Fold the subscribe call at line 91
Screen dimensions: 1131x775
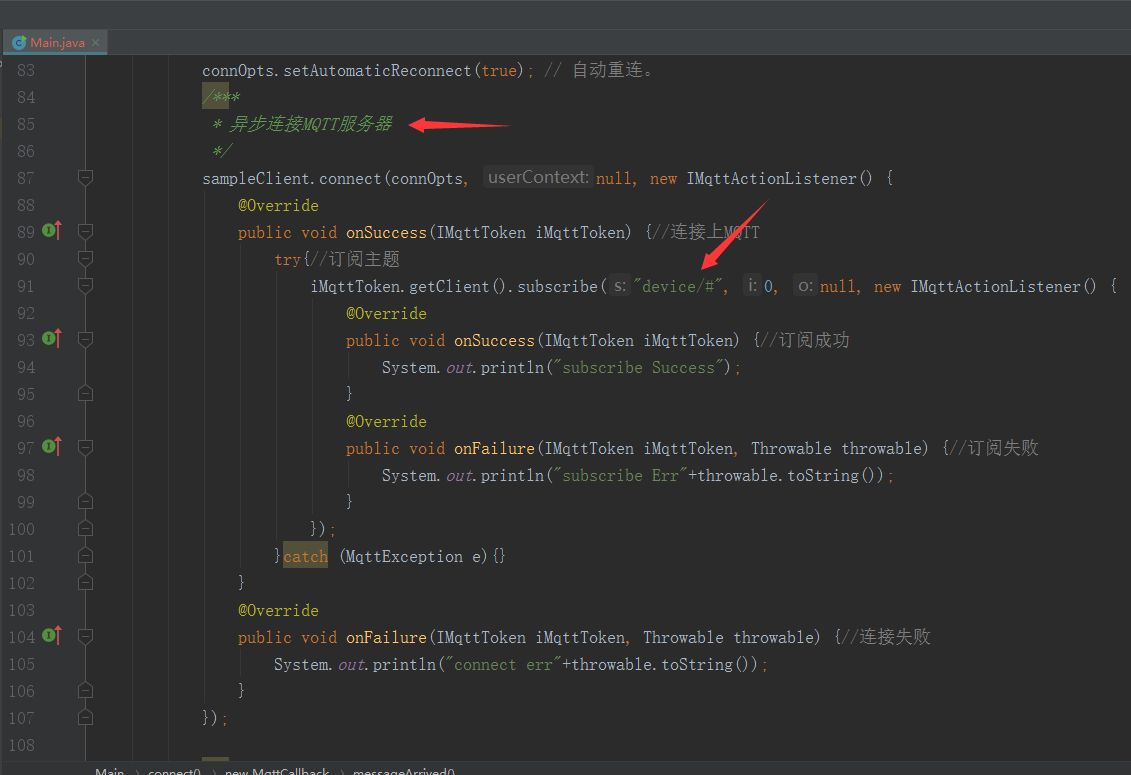coord(85,286)
